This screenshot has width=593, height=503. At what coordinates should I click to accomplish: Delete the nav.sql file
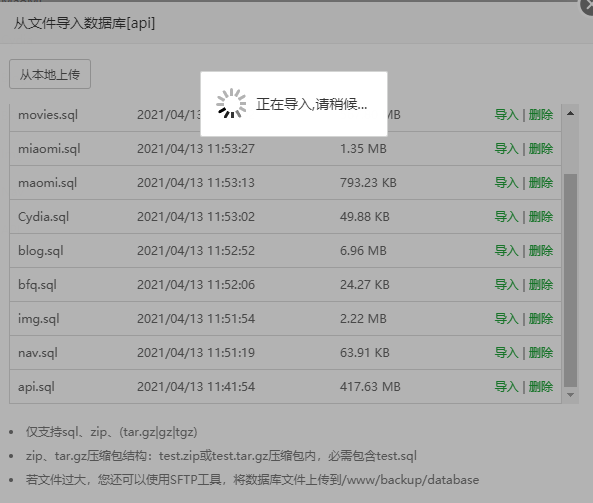[x=541, y=353]
